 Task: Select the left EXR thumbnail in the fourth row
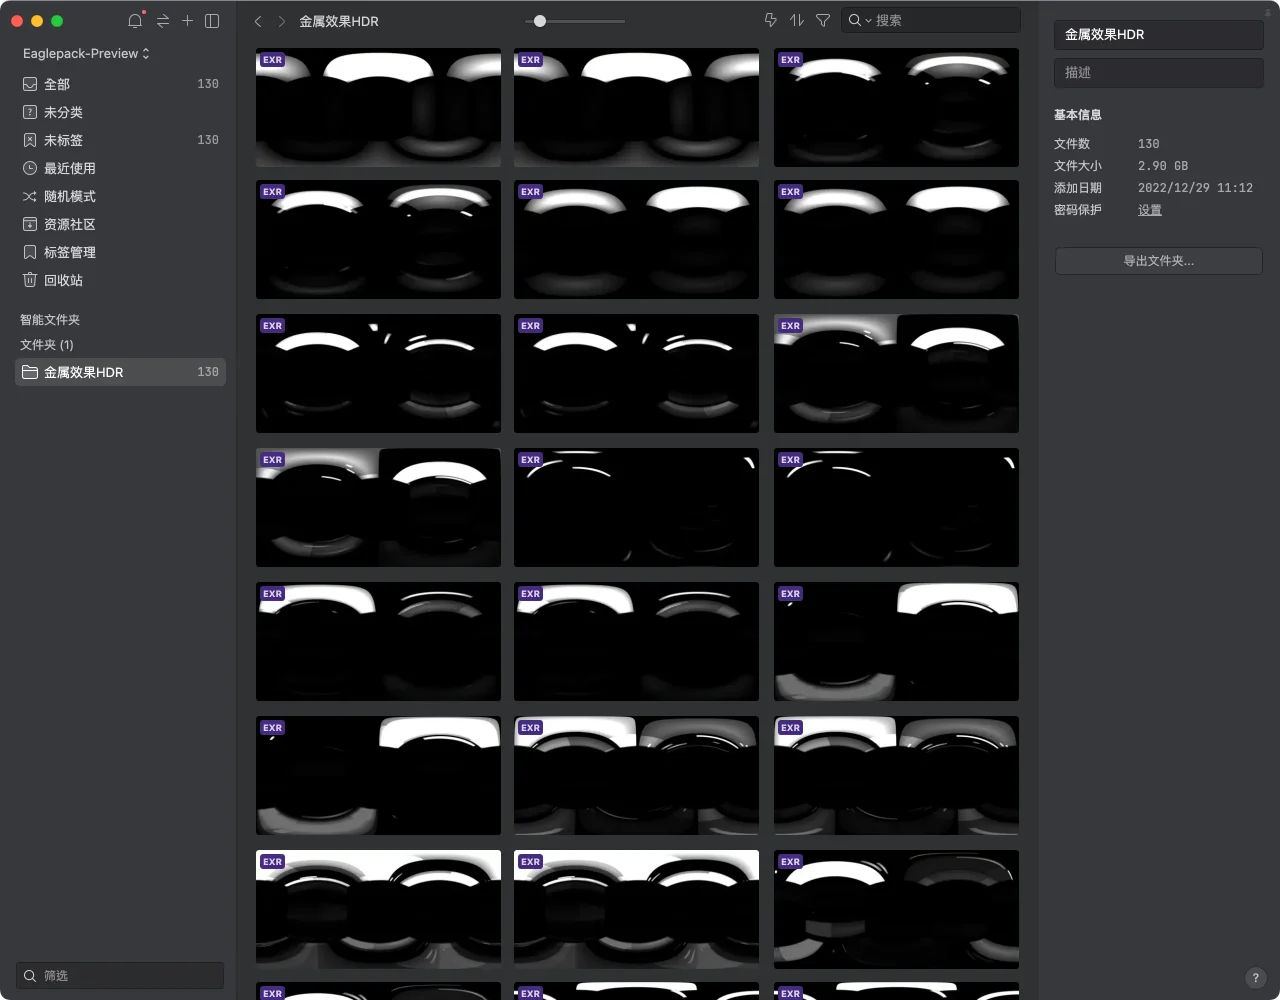click(x=378, y=507)
